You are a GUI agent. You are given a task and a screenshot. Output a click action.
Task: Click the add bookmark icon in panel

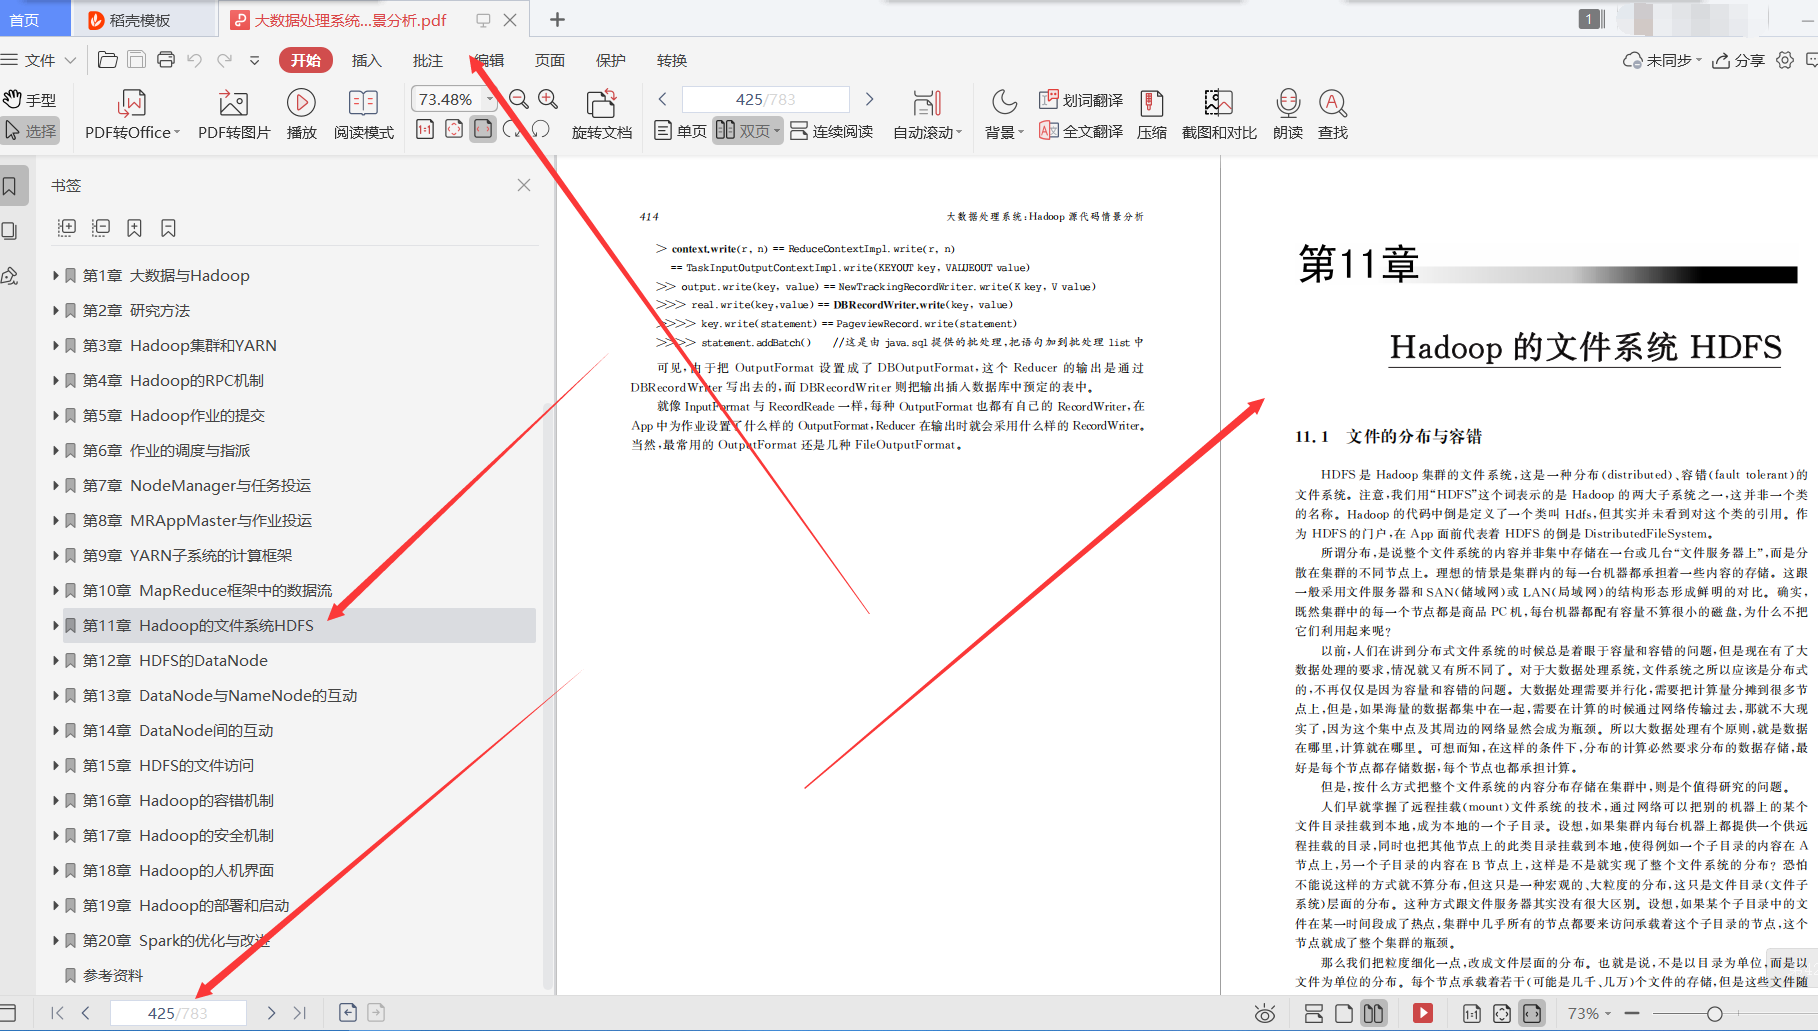tap(135, 228)
